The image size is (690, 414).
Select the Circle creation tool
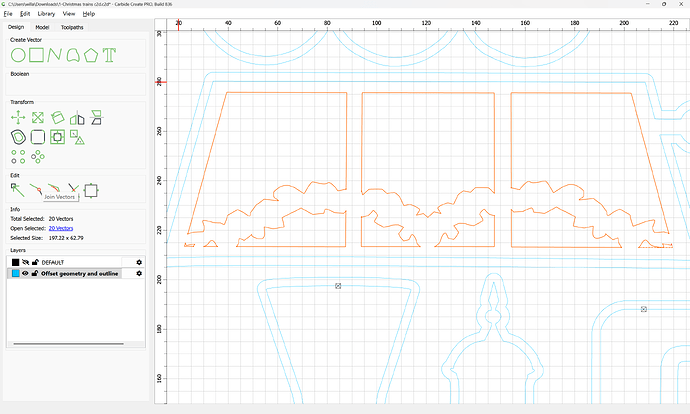(17, 54)
